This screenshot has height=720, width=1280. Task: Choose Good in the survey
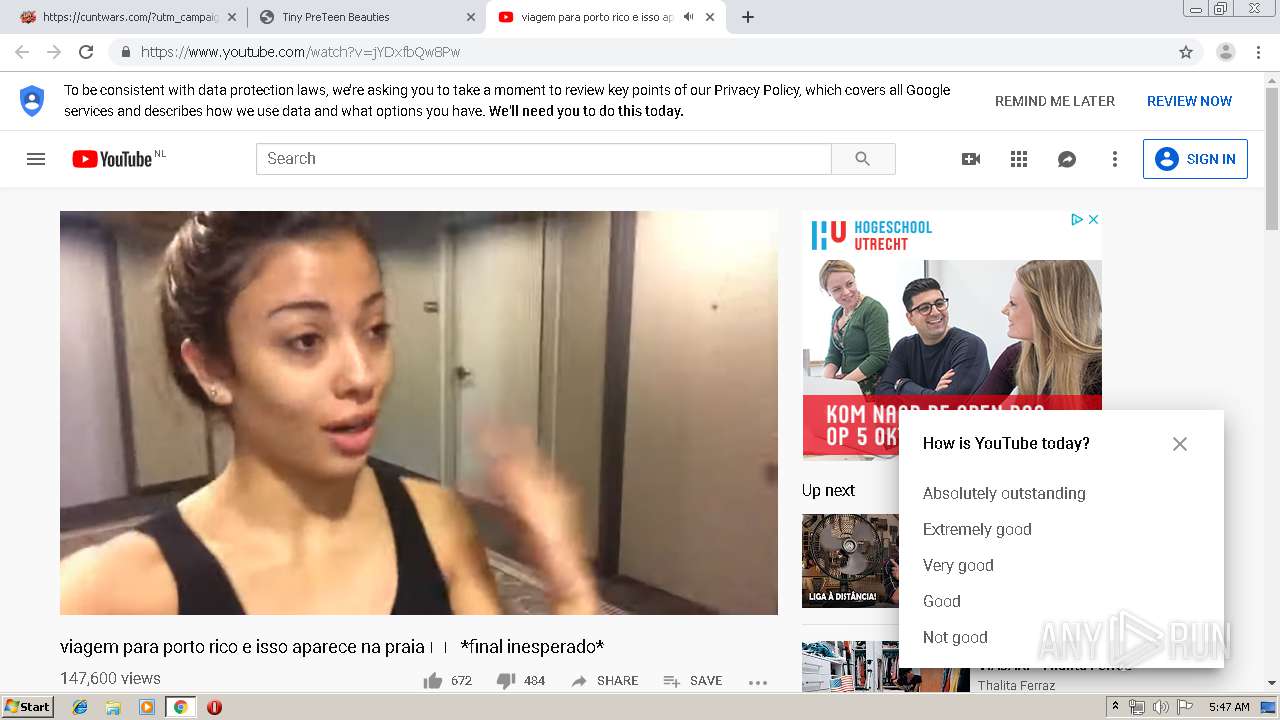click(941, 601)
